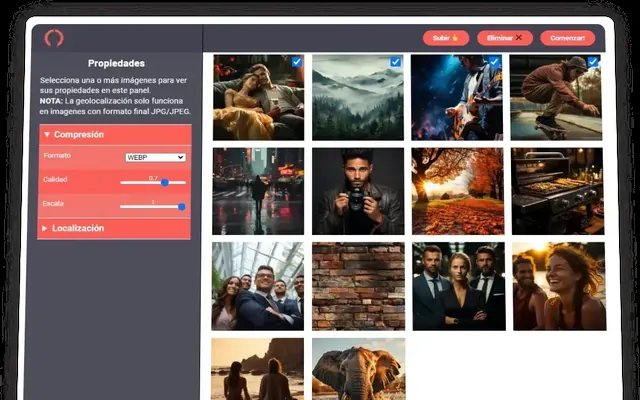640x400 pixels.
Task: Uncheck the misty mountains image checkbox
Action: point(396,62)
